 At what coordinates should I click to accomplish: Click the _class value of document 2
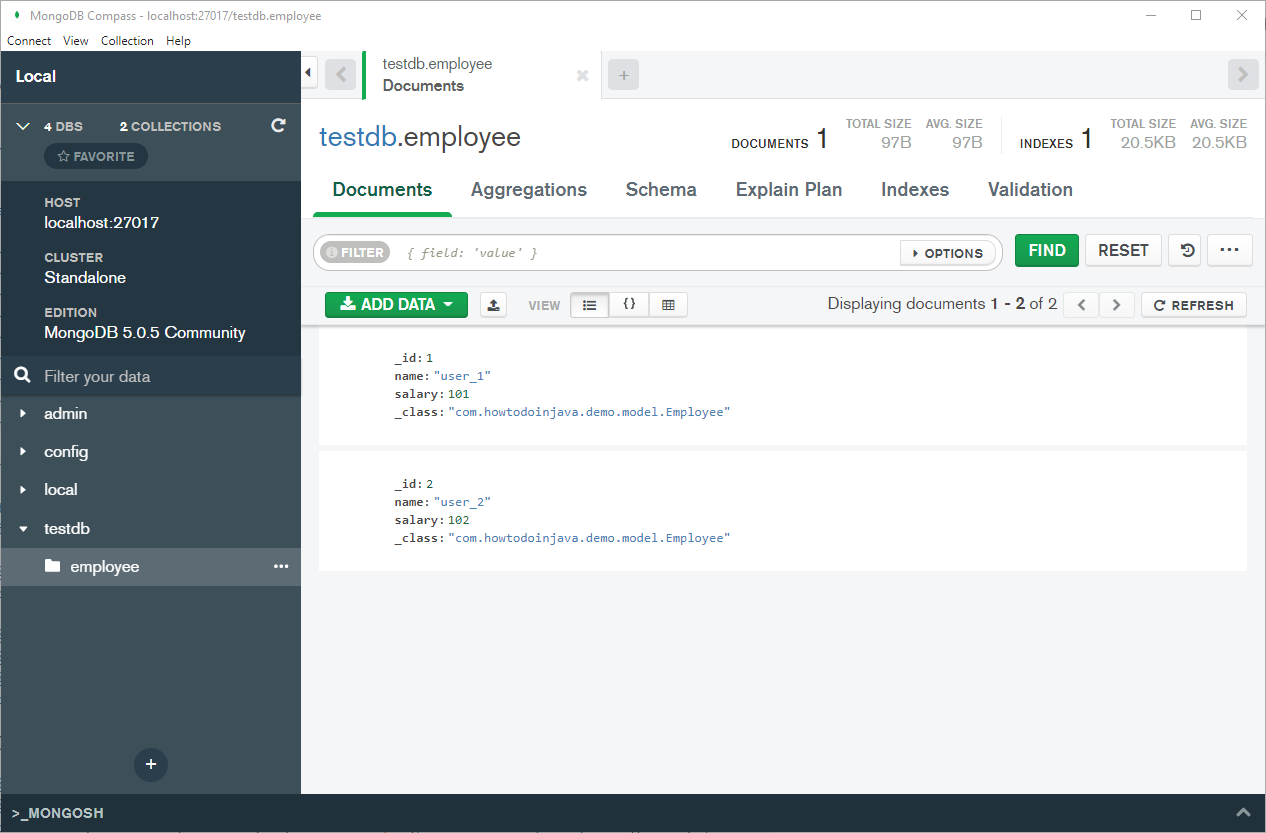pyautogui.click(x=589, y=538)
